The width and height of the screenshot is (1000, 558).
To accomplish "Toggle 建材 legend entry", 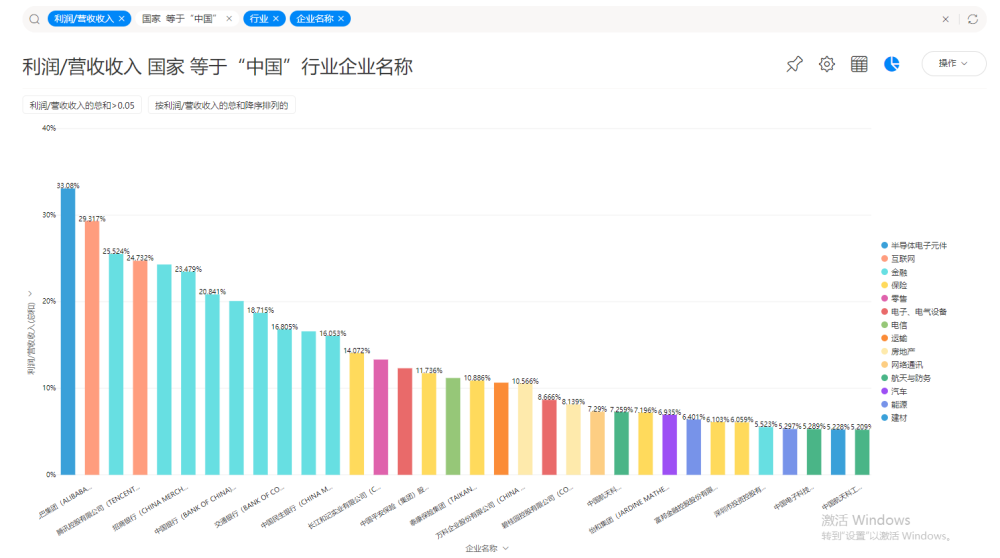I will tap(894, 418).
